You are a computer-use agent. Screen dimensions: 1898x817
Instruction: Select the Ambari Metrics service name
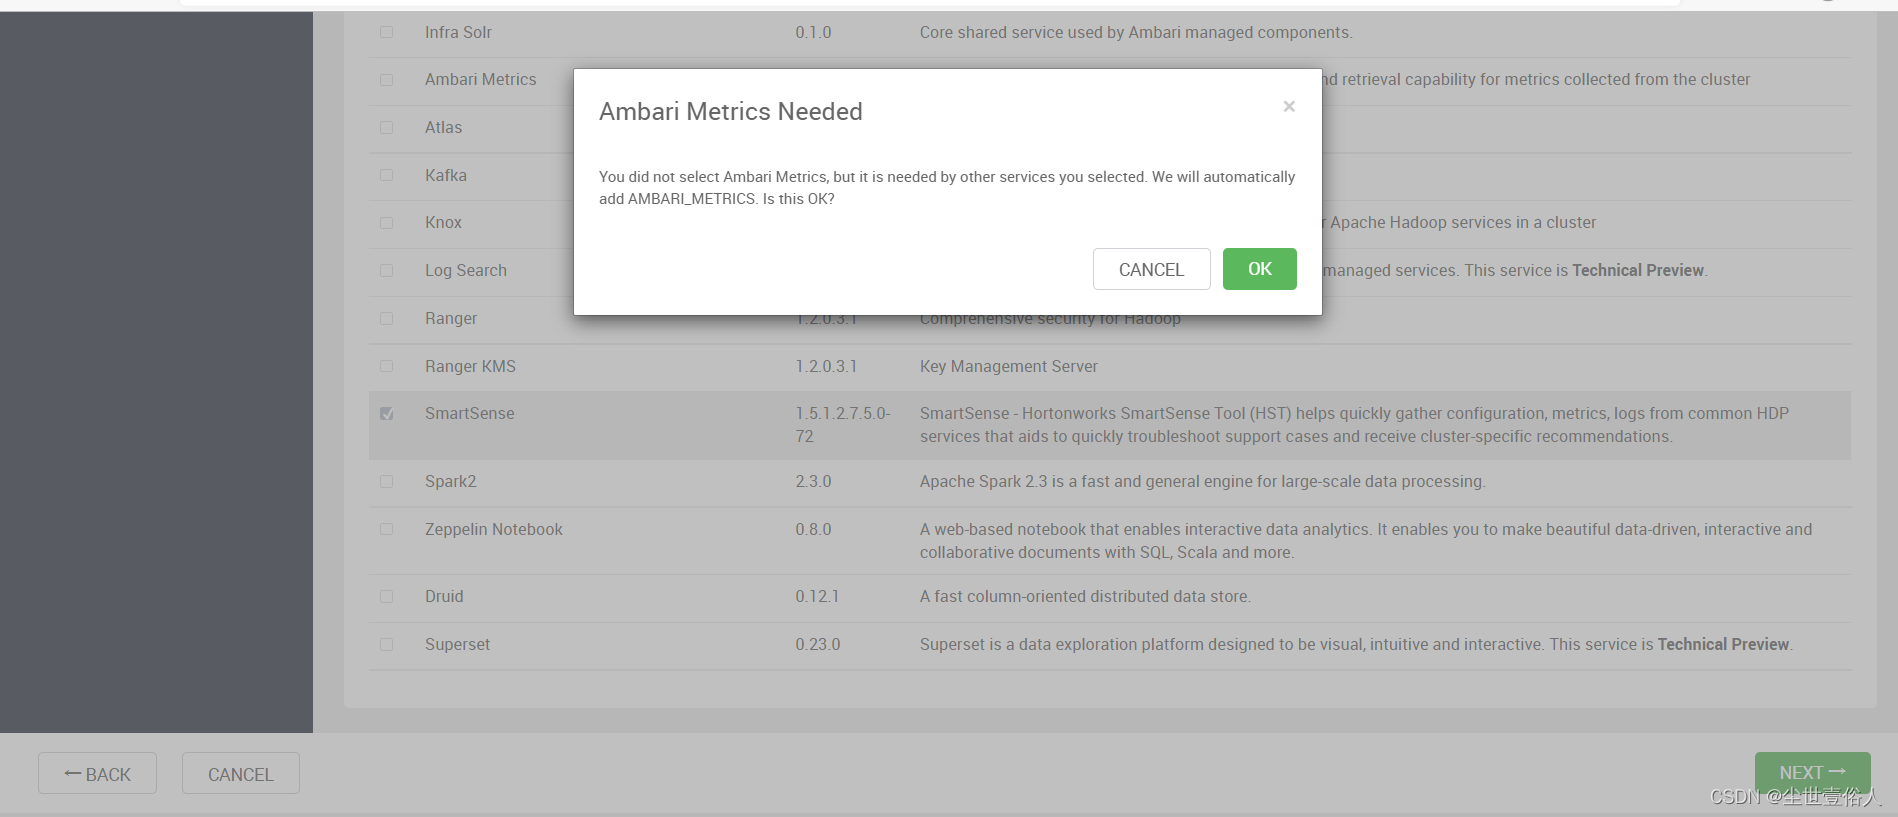click(480, 79)
